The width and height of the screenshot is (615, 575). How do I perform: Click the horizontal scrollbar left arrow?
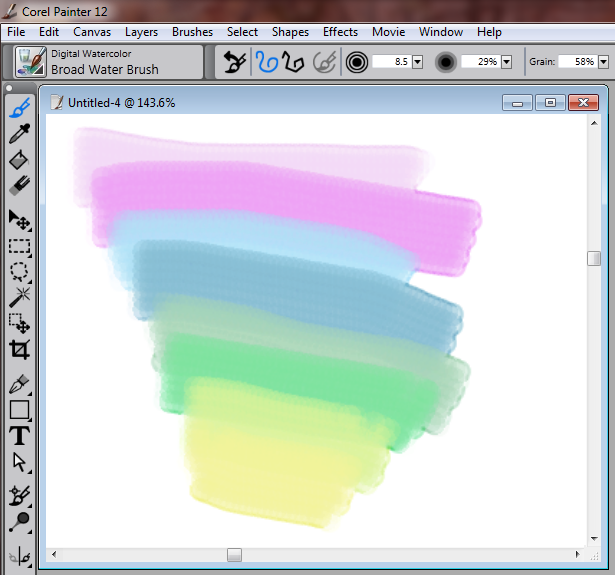(54, 555)
